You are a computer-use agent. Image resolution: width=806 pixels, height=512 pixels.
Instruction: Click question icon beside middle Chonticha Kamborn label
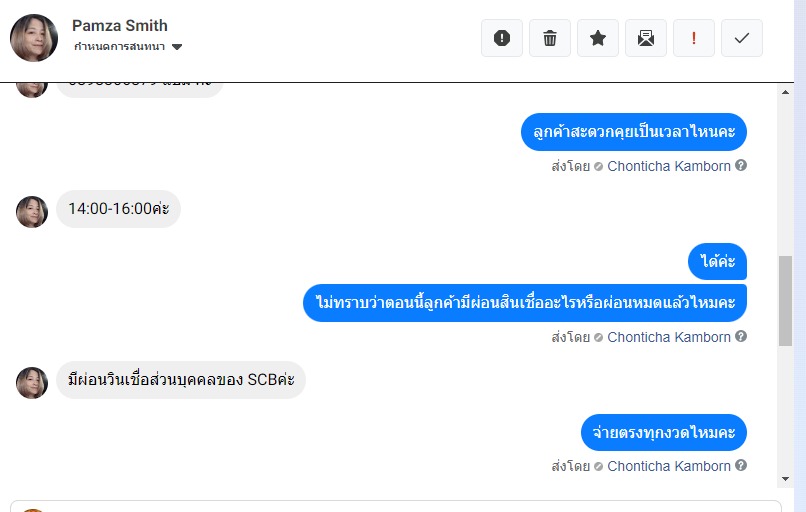pyautogui.click(x=741, y=336)
